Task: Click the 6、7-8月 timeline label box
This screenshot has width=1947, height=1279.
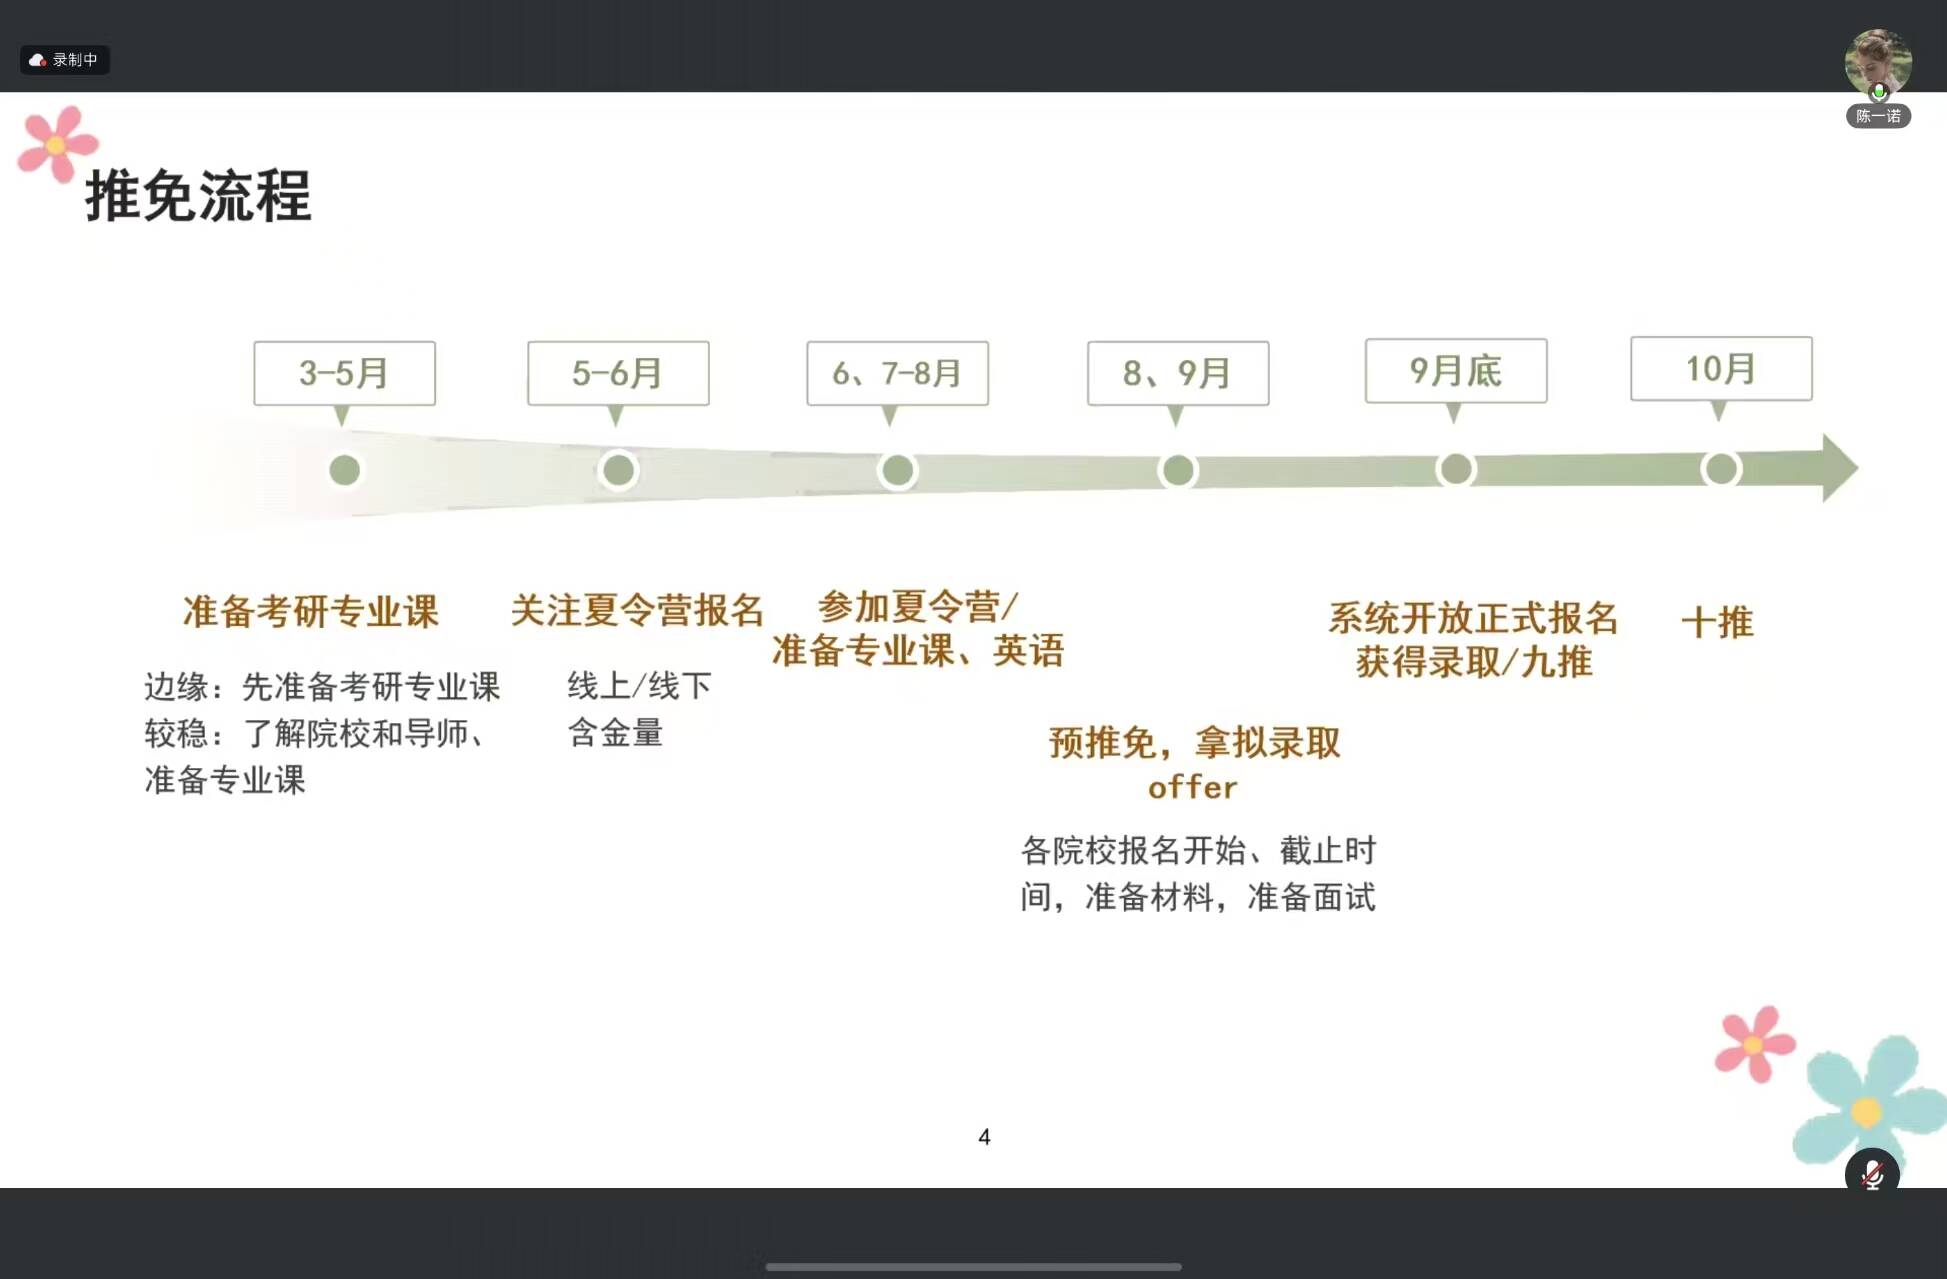Action: pyautogui.click(x=897, y=373)
